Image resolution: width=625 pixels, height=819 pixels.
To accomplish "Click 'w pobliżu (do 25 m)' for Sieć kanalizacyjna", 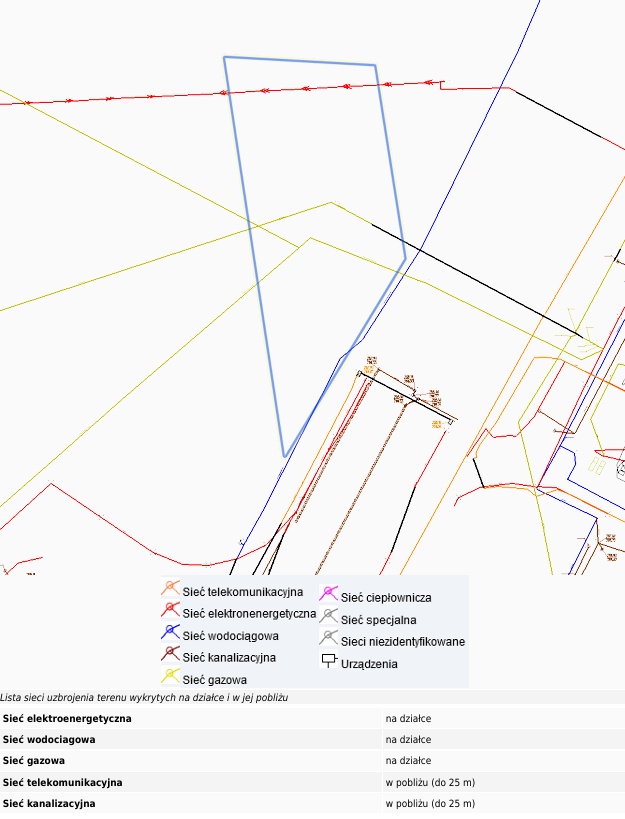I will click(x=430, y=803).
